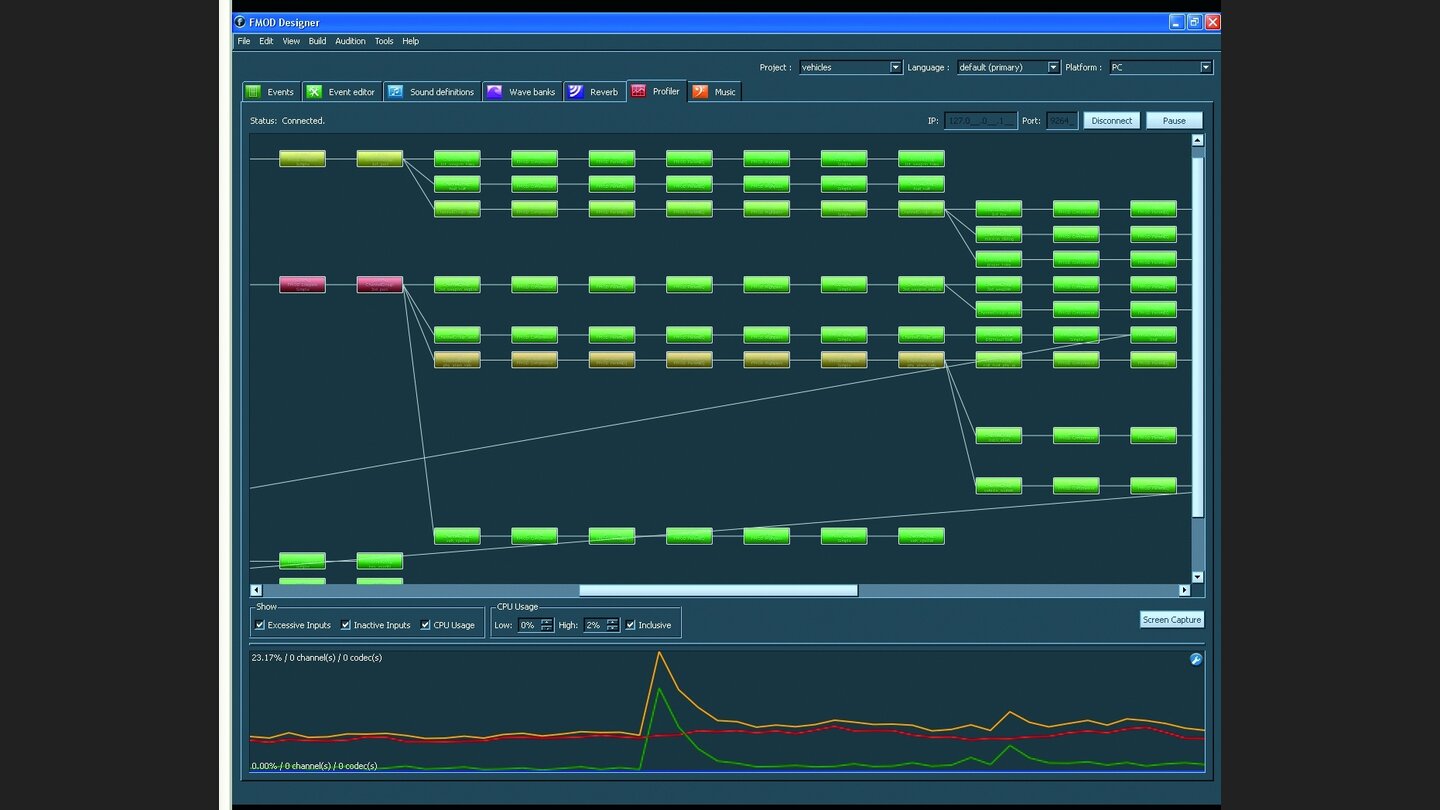This screenshot has height=810, width=1440.
Task: Select the pink node where lines branch out
Action: [380, 285]
